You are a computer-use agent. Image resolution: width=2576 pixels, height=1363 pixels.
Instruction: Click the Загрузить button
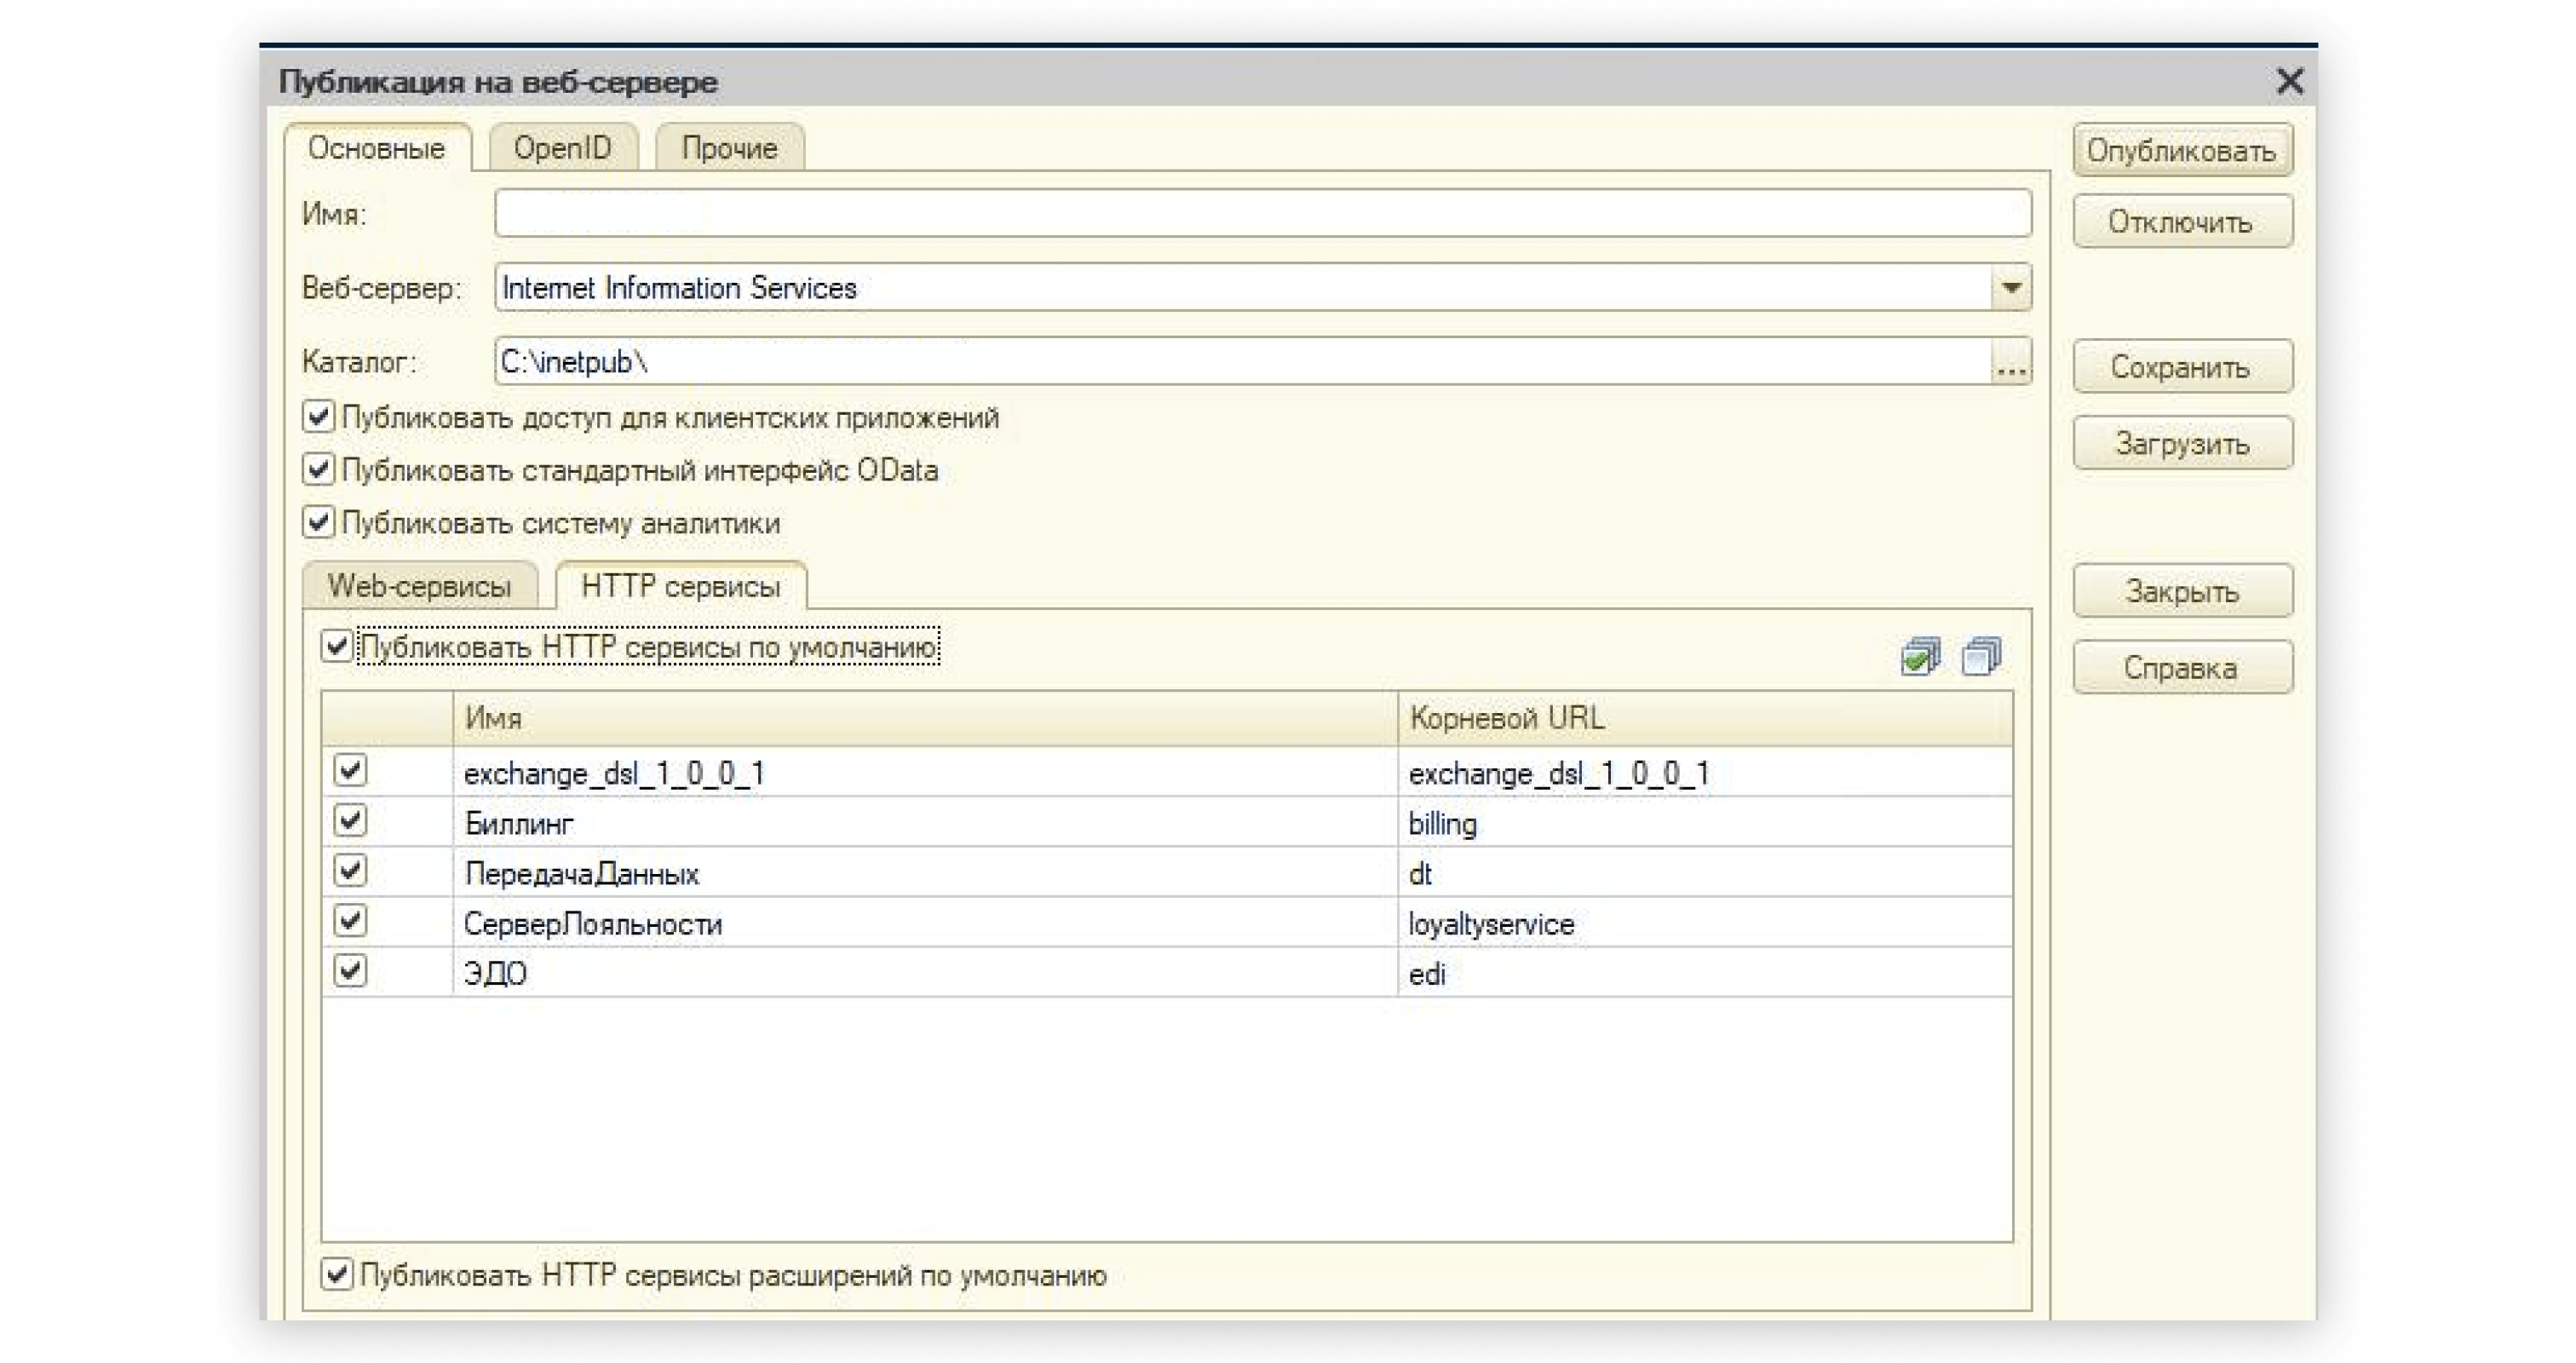[x=2182, y=443]
